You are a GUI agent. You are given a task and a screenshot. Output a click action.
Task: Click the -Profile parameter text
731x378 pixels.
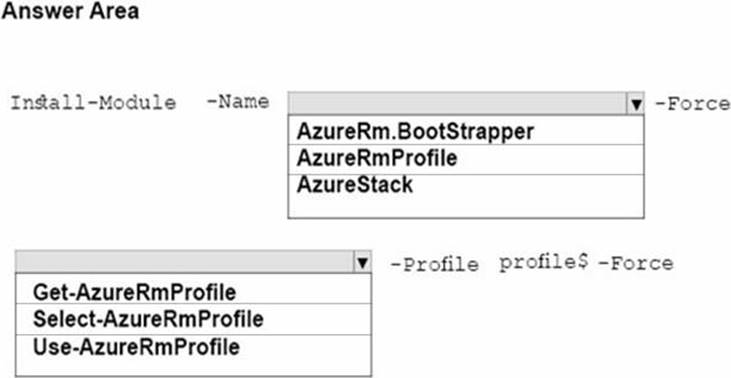[434, 264]
